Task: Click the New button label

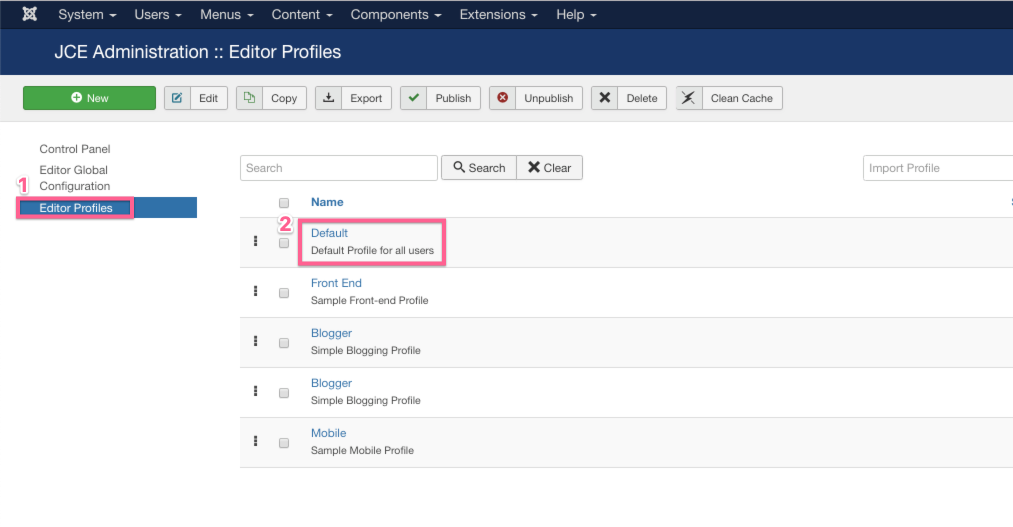Action: [98, 98]
